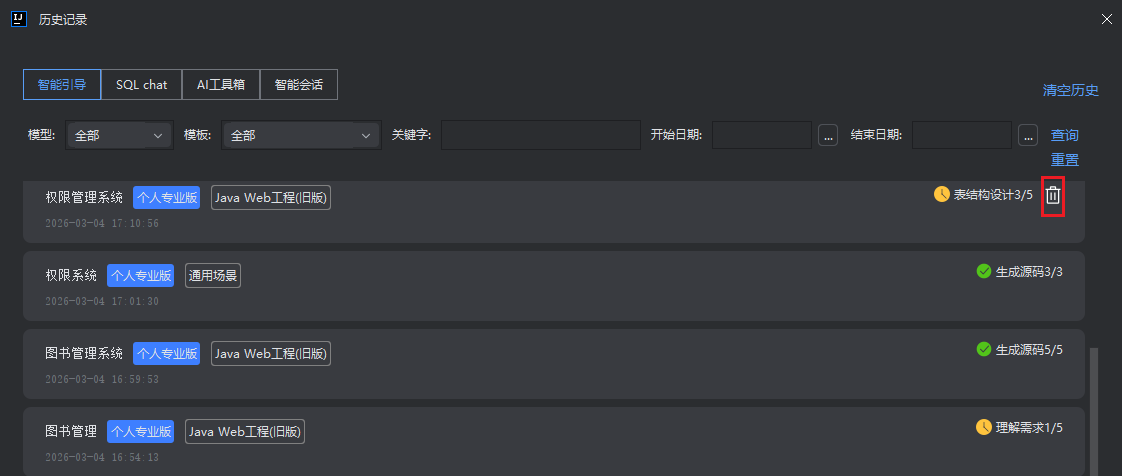Switch to the SQL chat tab
Screen dimensions: 1122x476
click(x=141, y=85)
